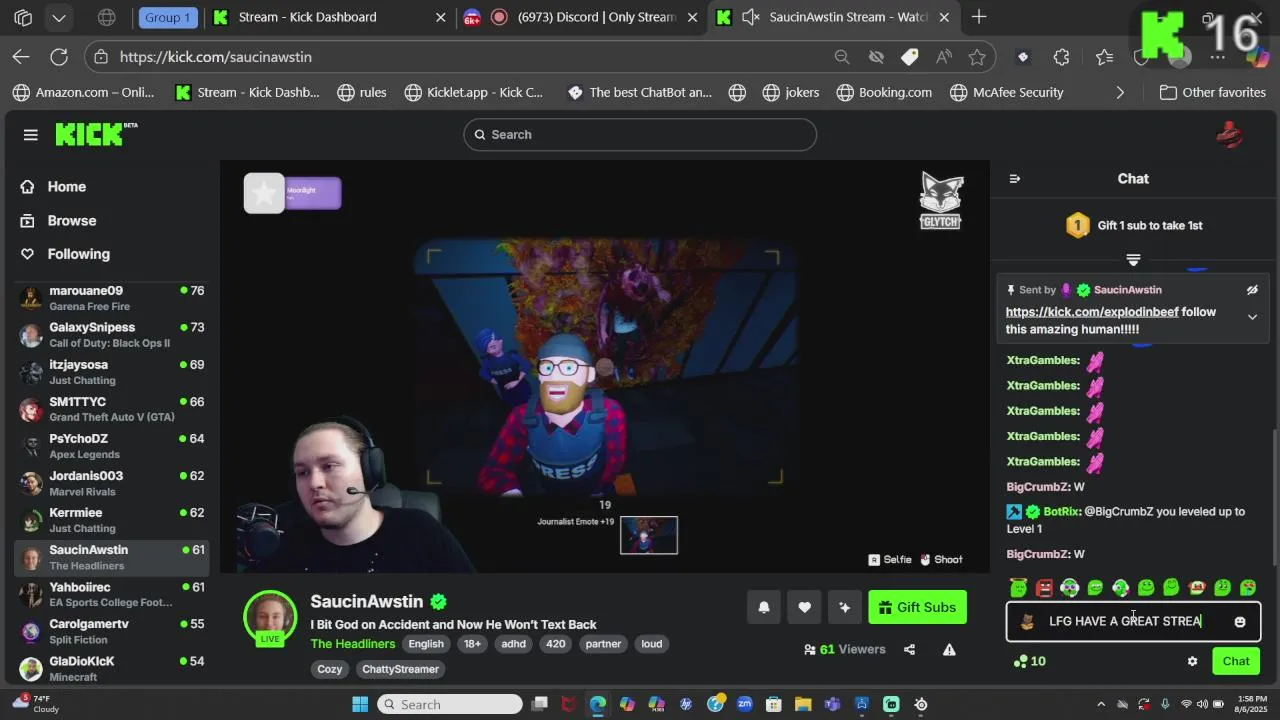This screenshot has width=1280, height=720.
Task: Open Other favorites folder
Action: (x=1213, y=92)
